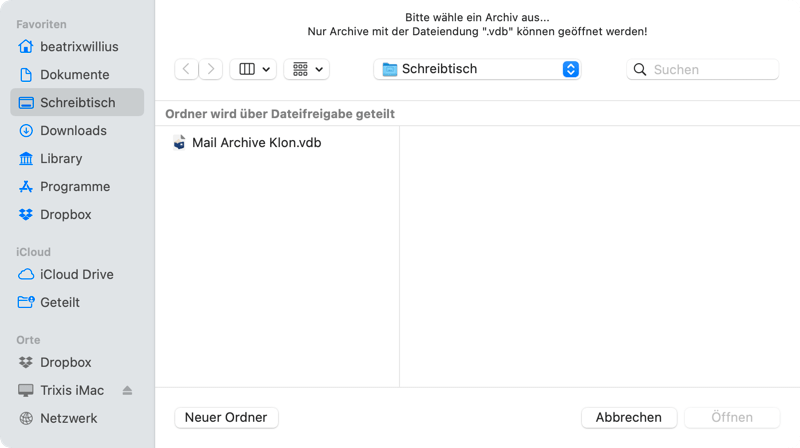Click the desktop icon beside Schreibtisch
Screen dimensions: 800x448
[x=26, y=103]
